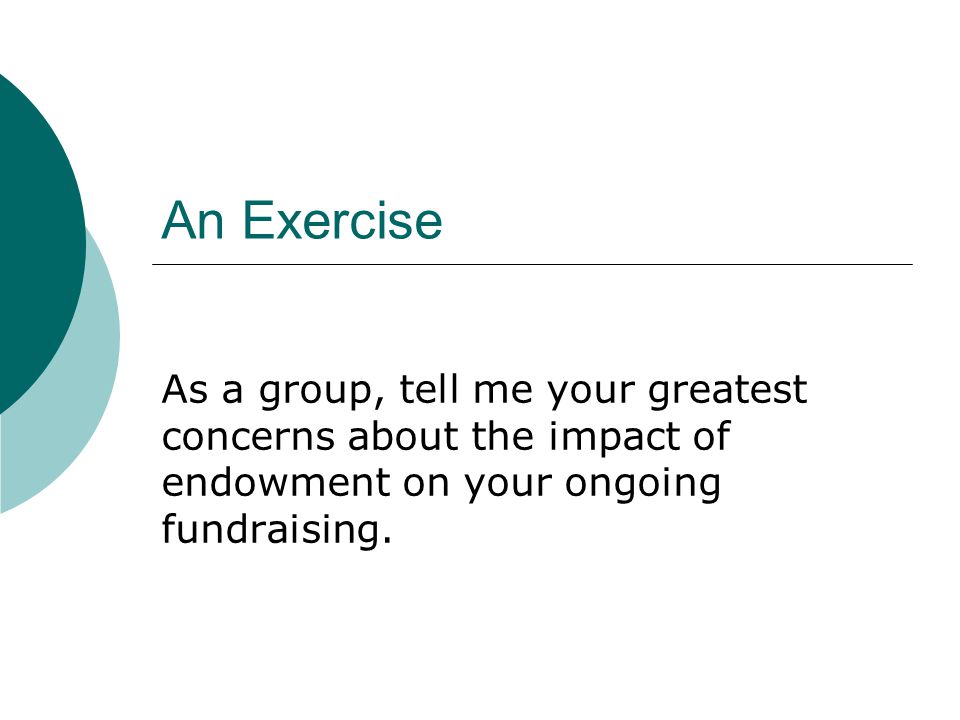The image size is (960, 720).
Task: Click the 'An Exercise' slide title
Action: (x=301, y=220)
